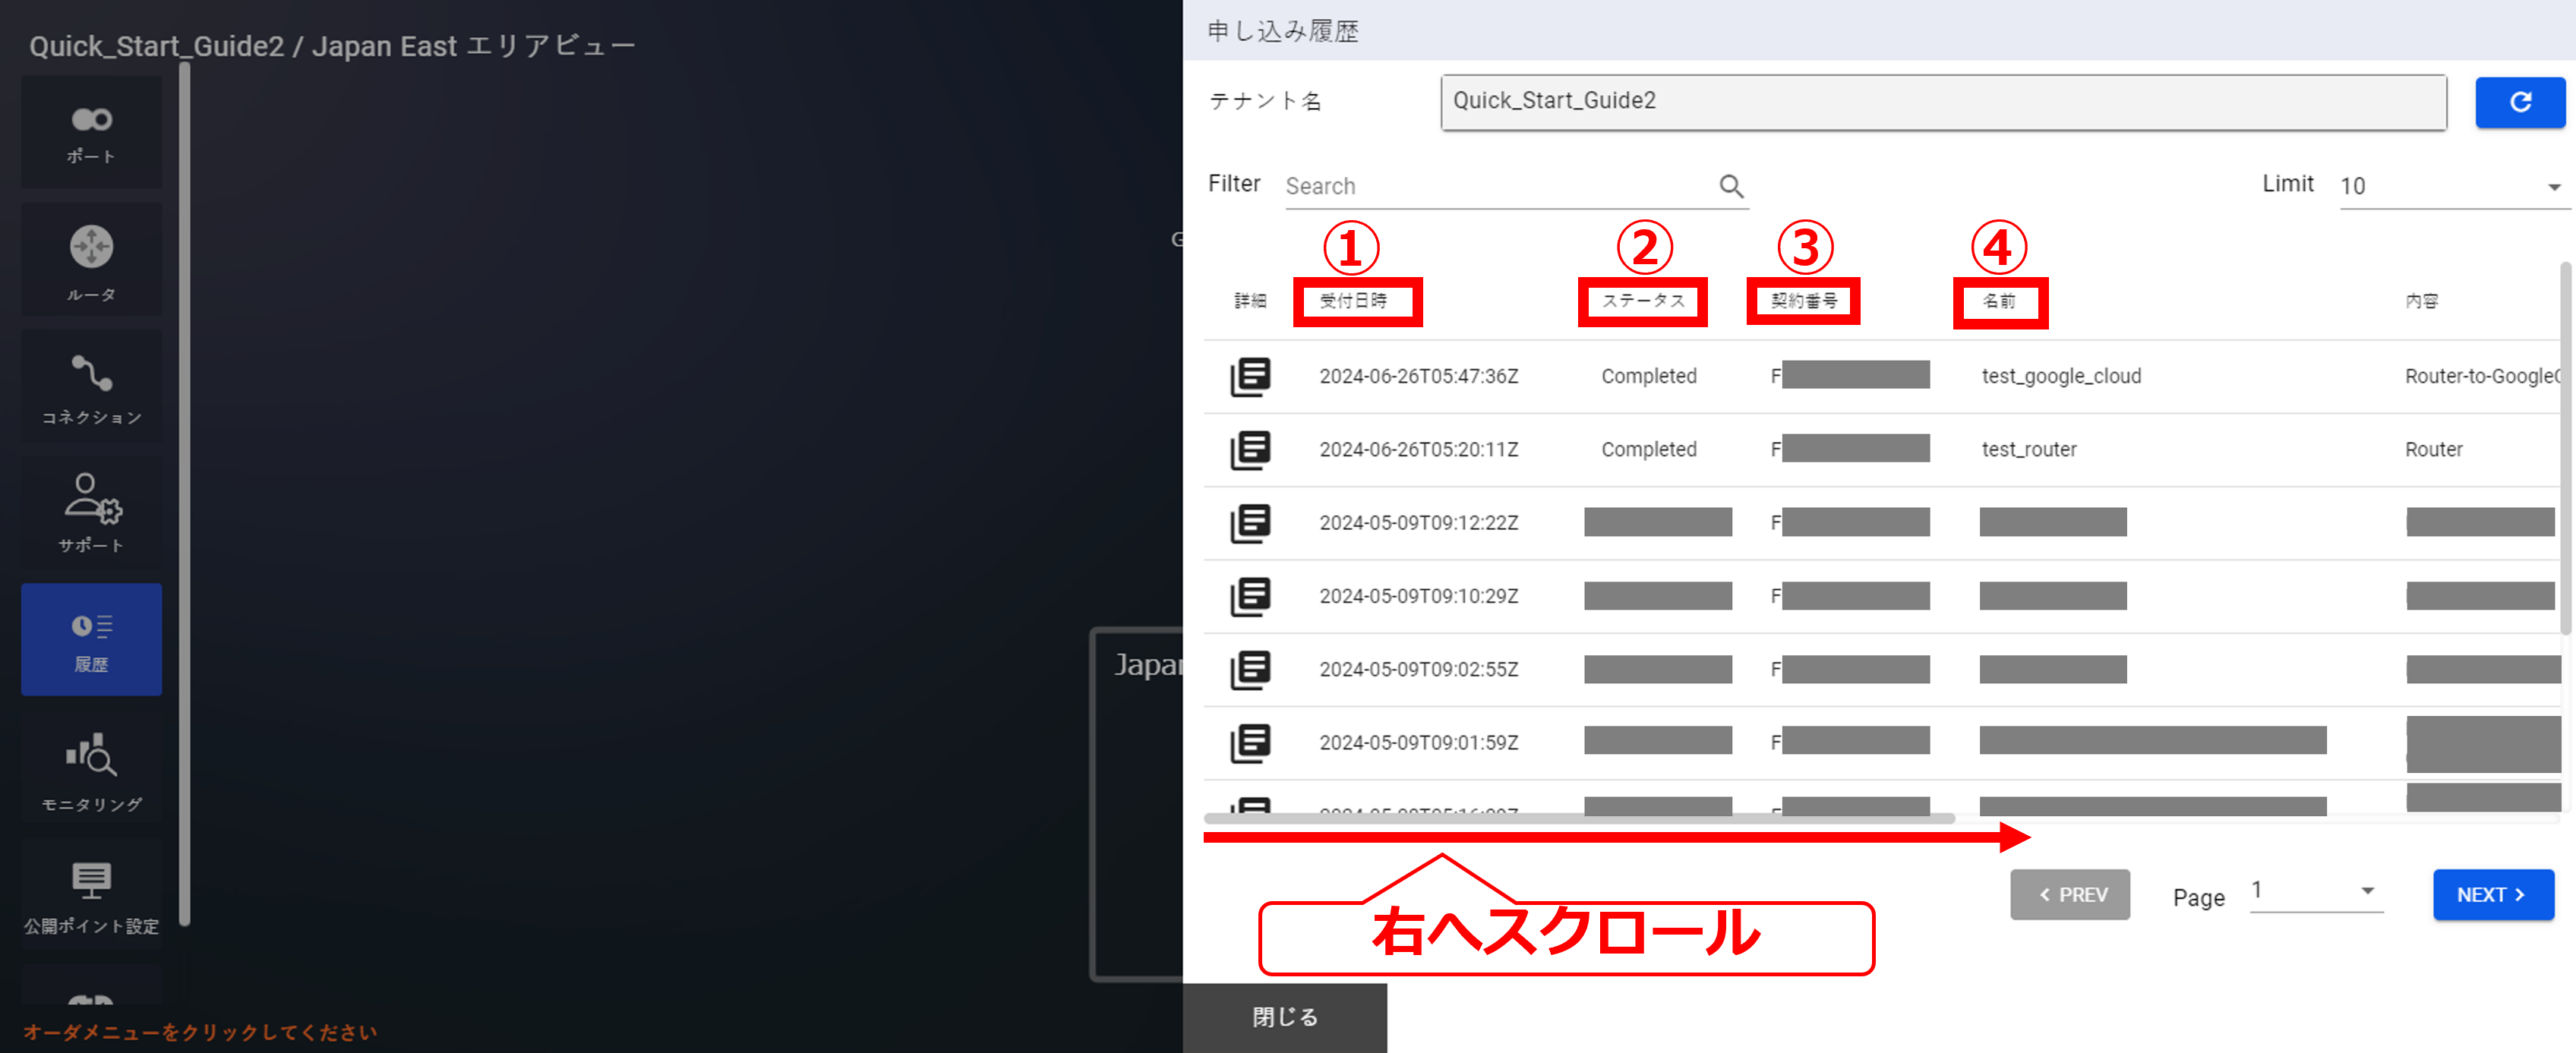Open details for the 2024-05-09T09:12:22Z entry
2576x1053 pixels.
(x=1250, y=523)
